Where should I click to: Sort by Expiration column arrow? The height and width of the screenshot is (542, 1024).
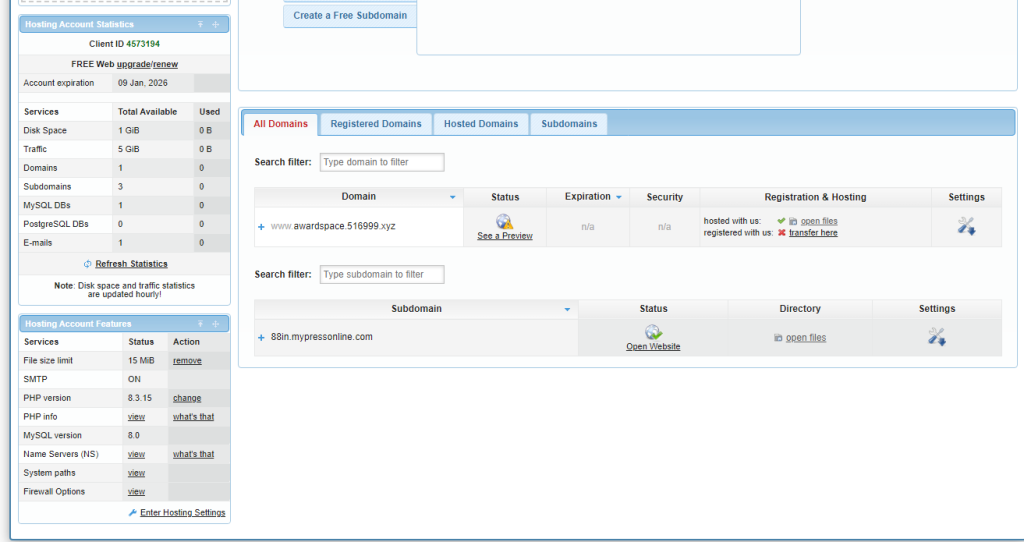tap(619, 197)
